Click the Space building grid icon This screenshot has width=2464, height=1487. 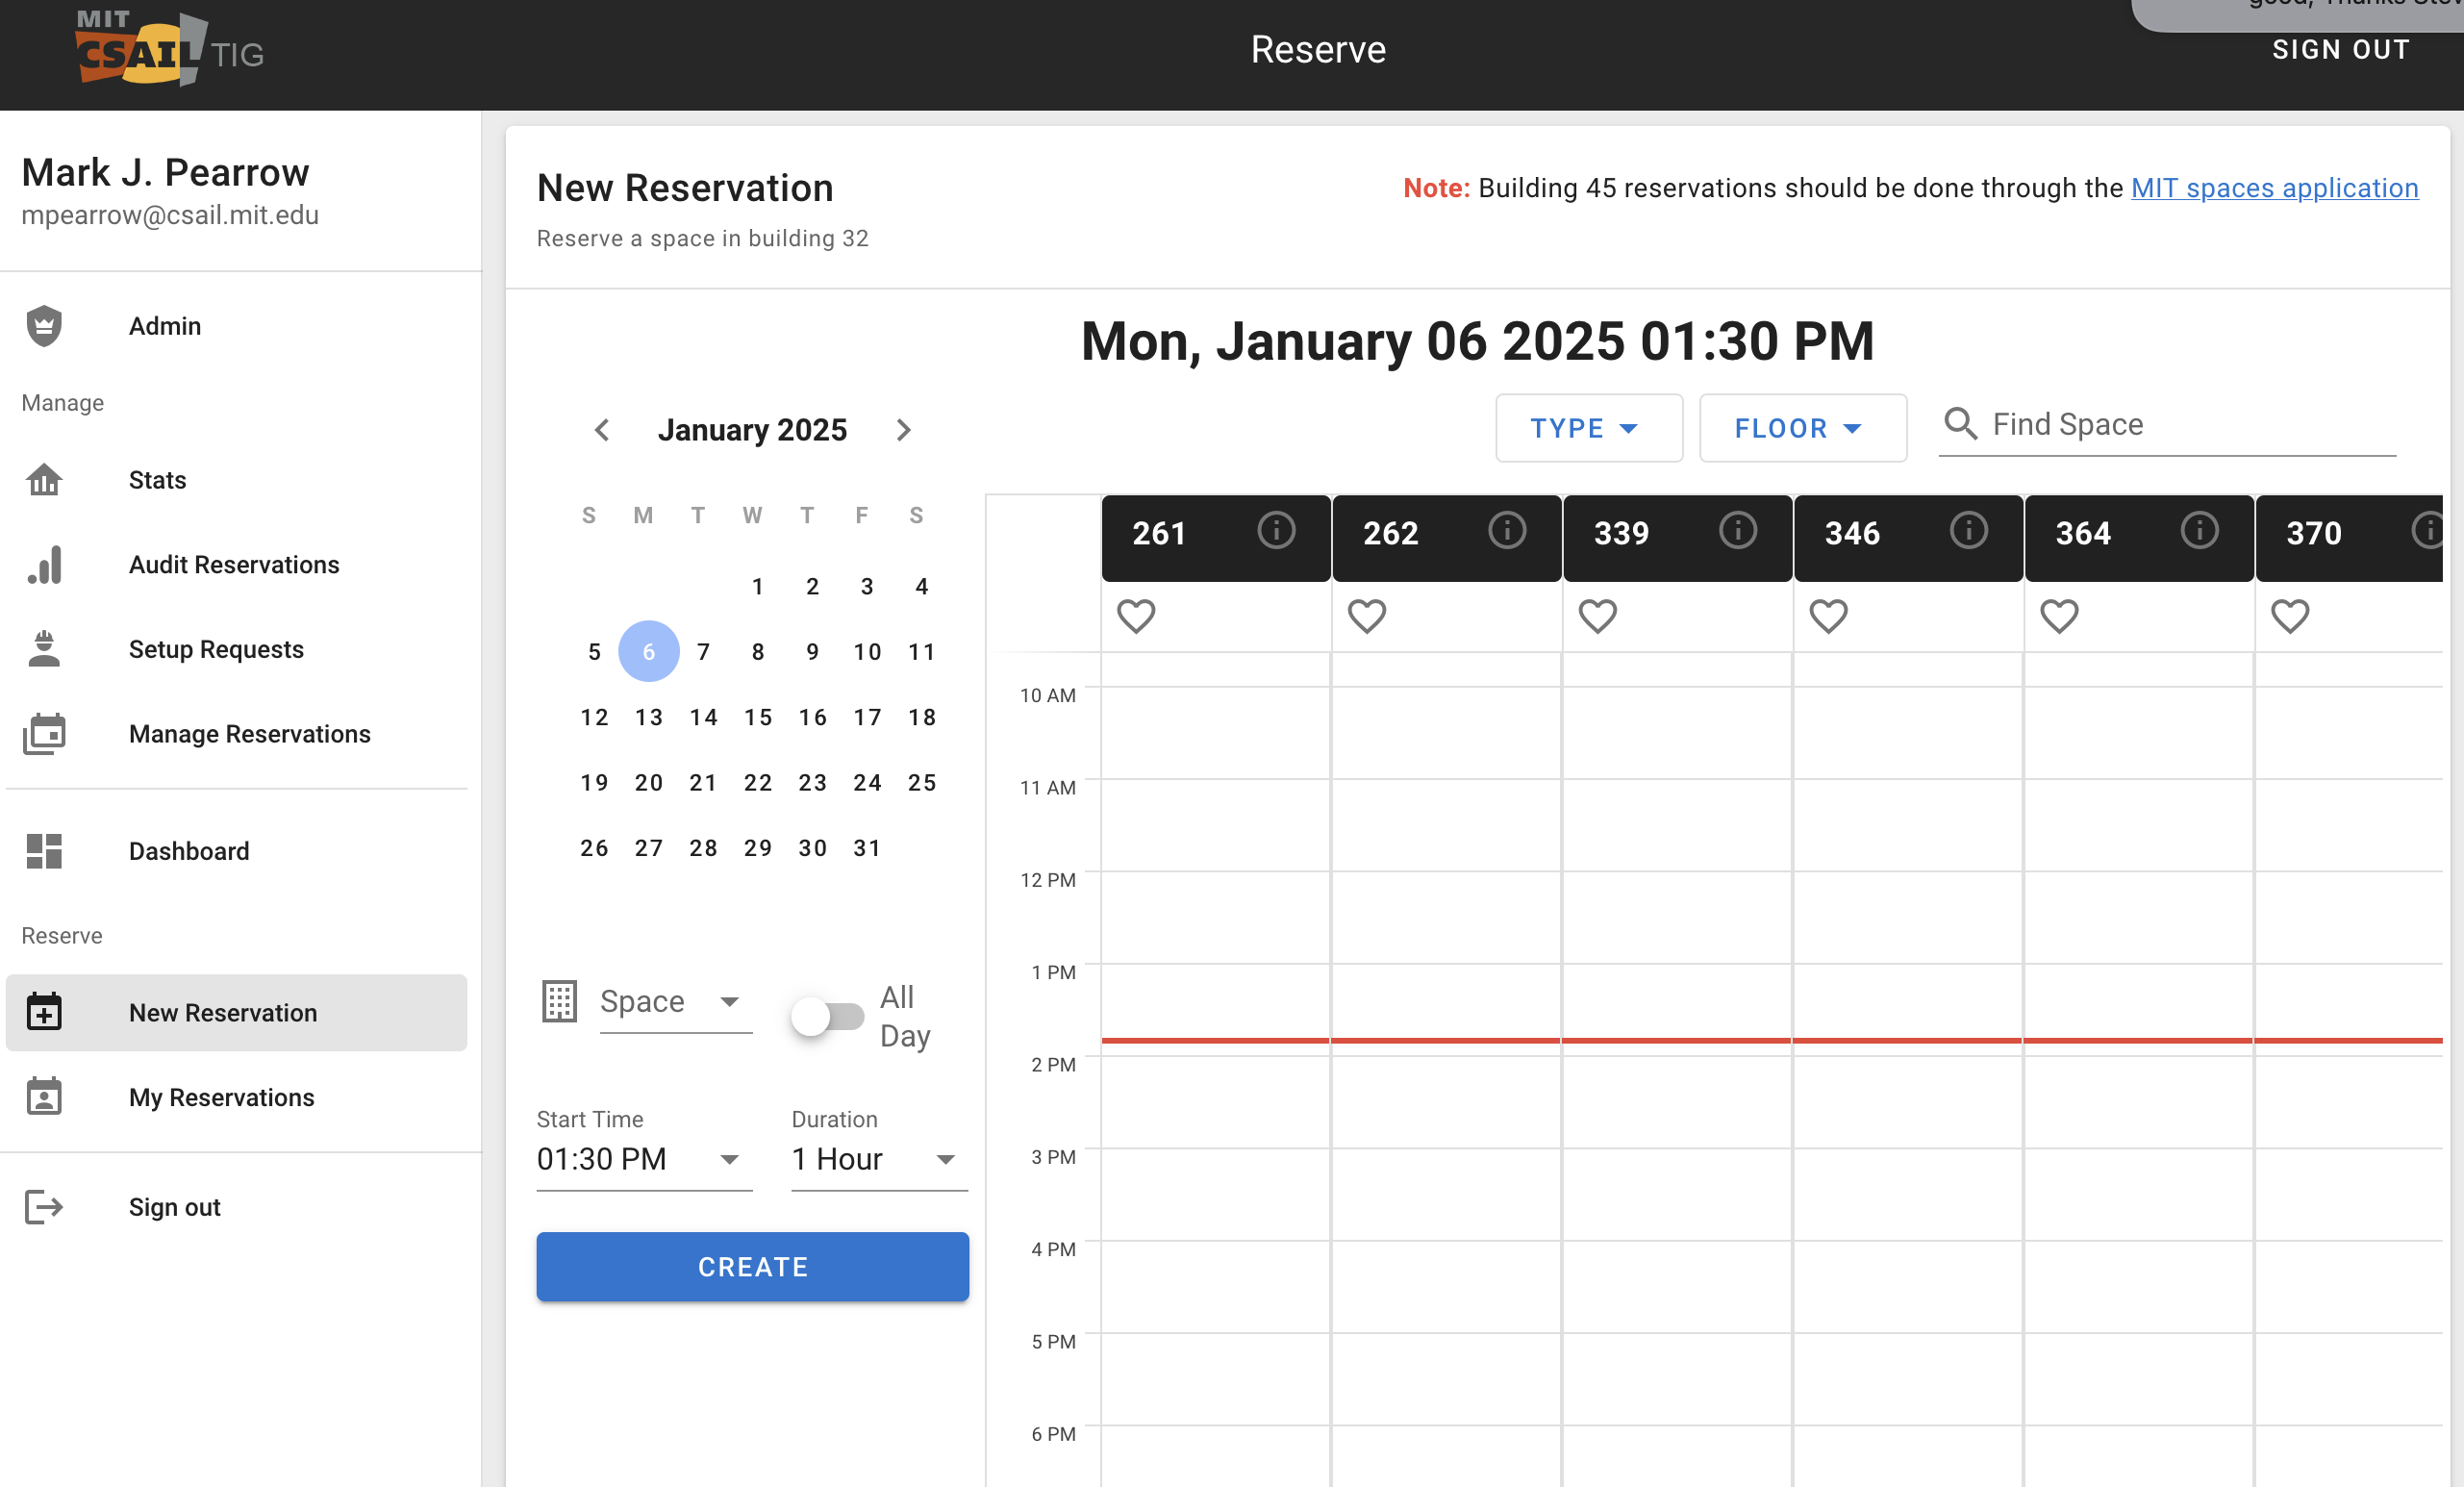pos(560,1001)
